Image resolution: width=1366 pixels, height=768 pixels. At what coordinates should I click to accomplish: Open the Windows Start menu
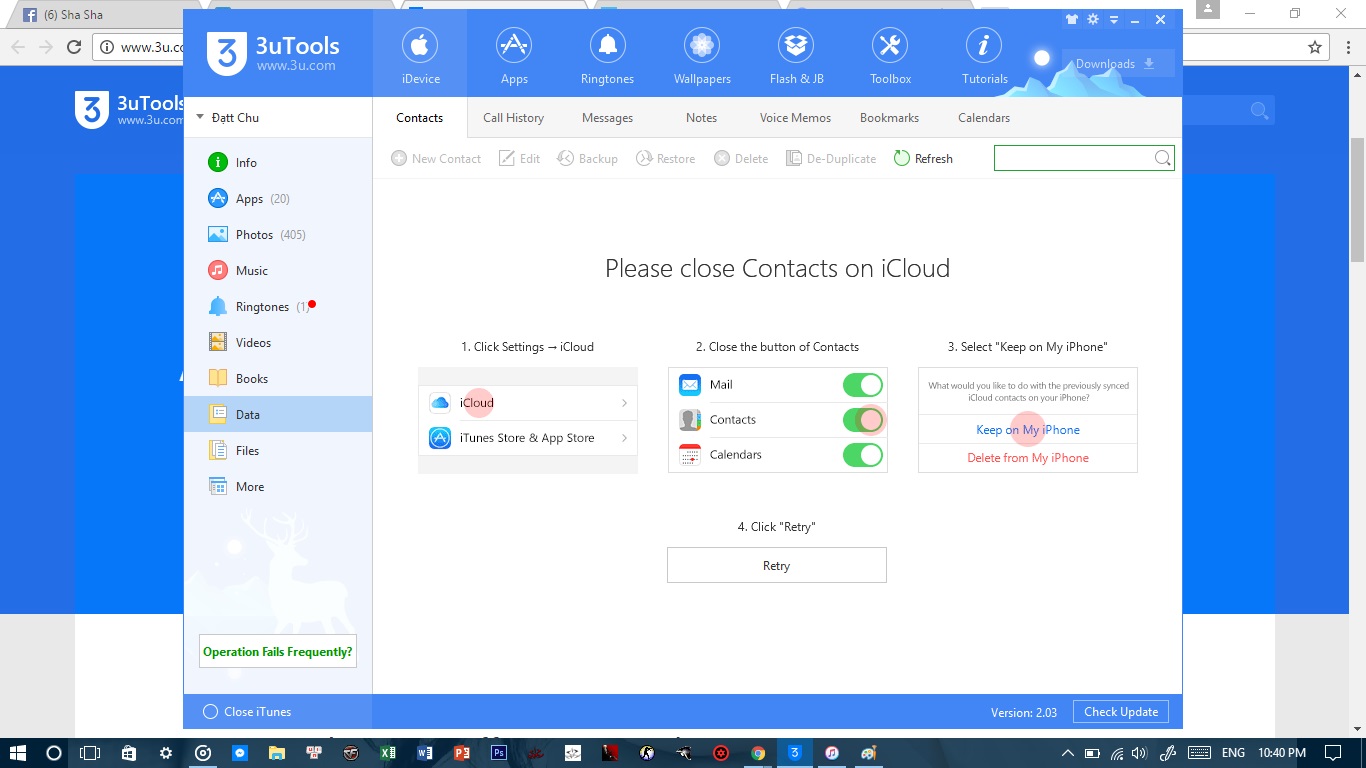(17, 753)
